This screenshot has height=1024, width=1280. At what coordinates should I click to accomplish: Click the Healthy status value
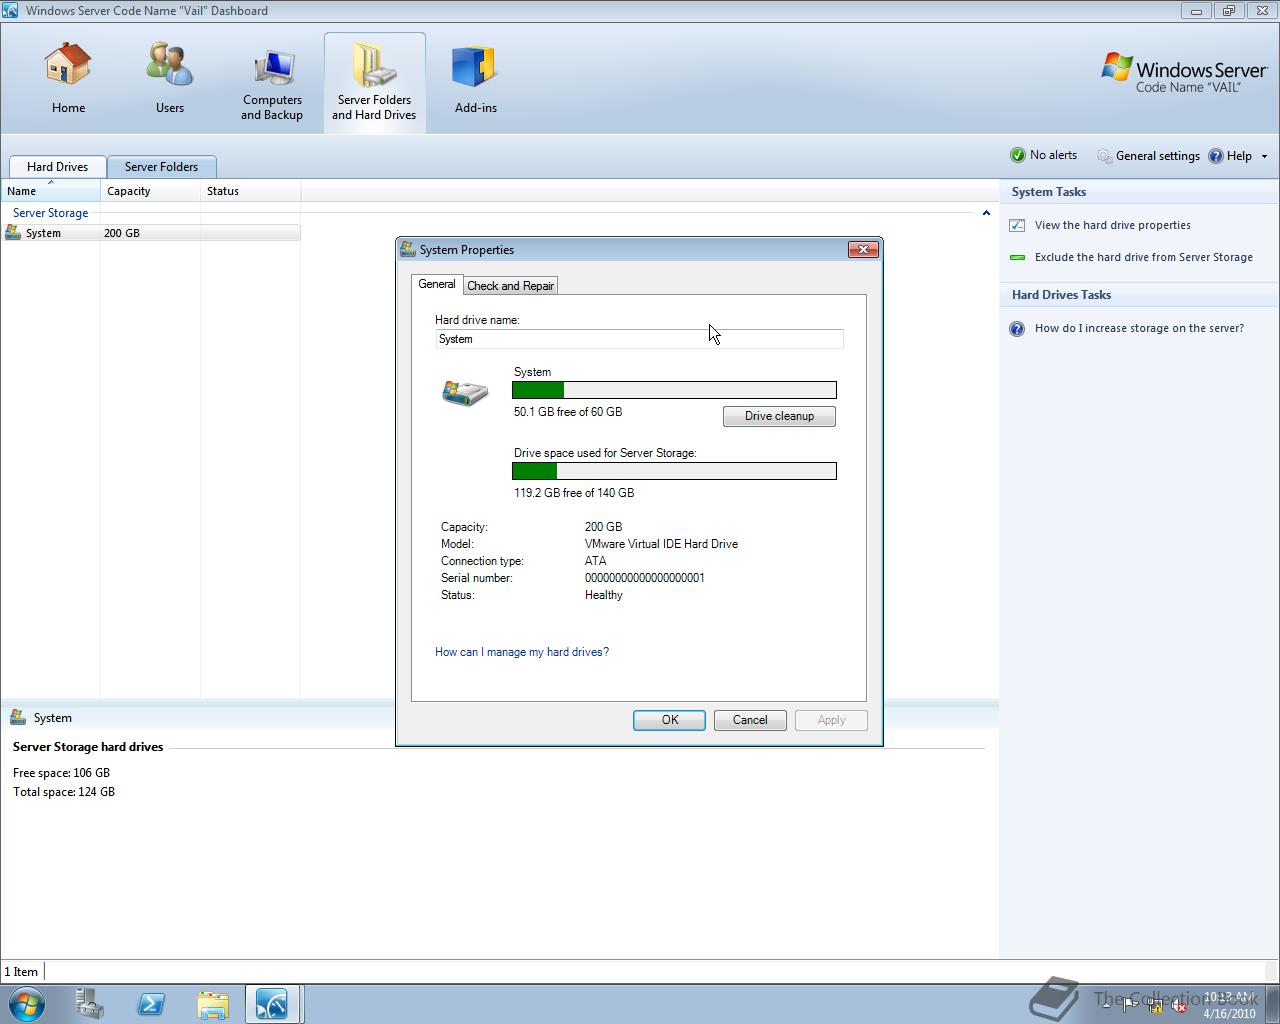604,595
